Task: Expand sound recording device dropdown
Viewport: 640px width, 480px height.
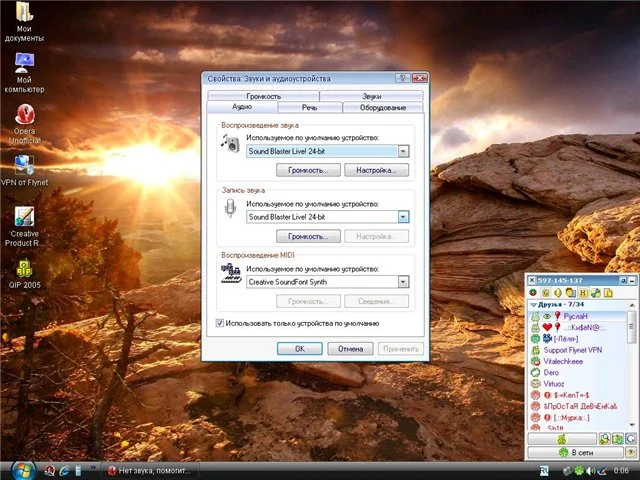Action: pos(403,216)
